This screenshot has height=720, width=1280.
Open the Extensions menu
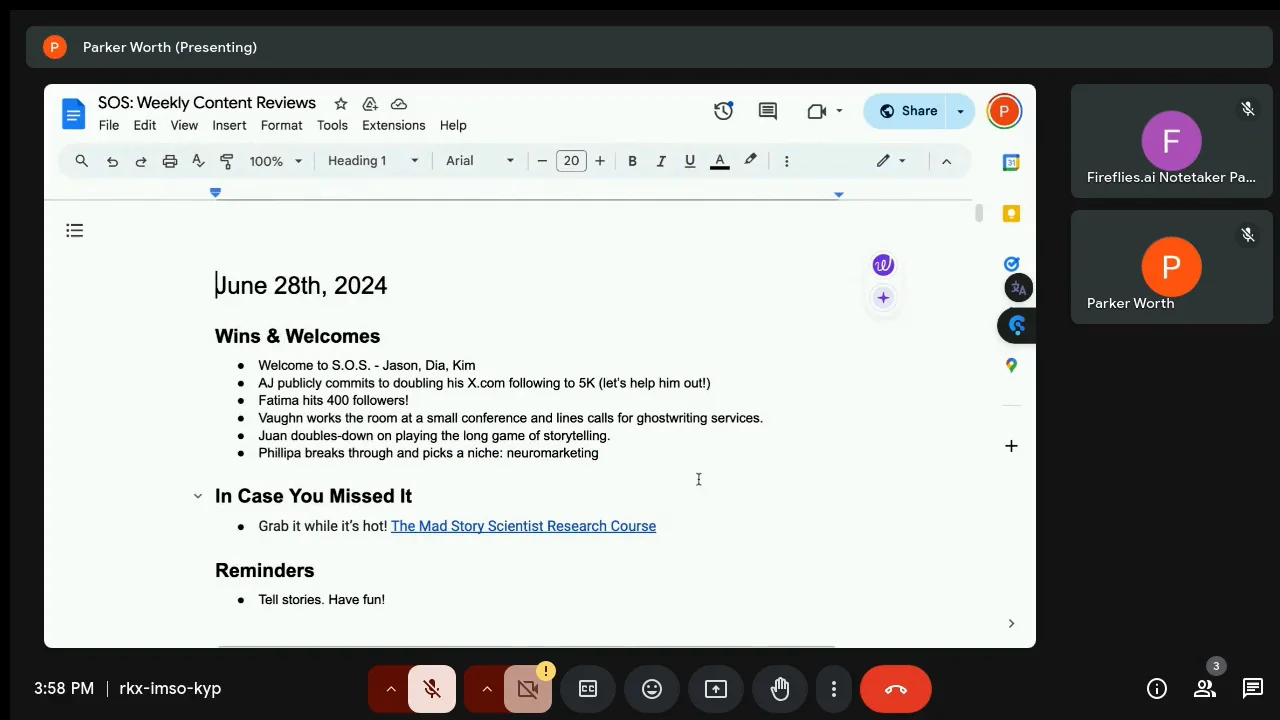point(393,125)
